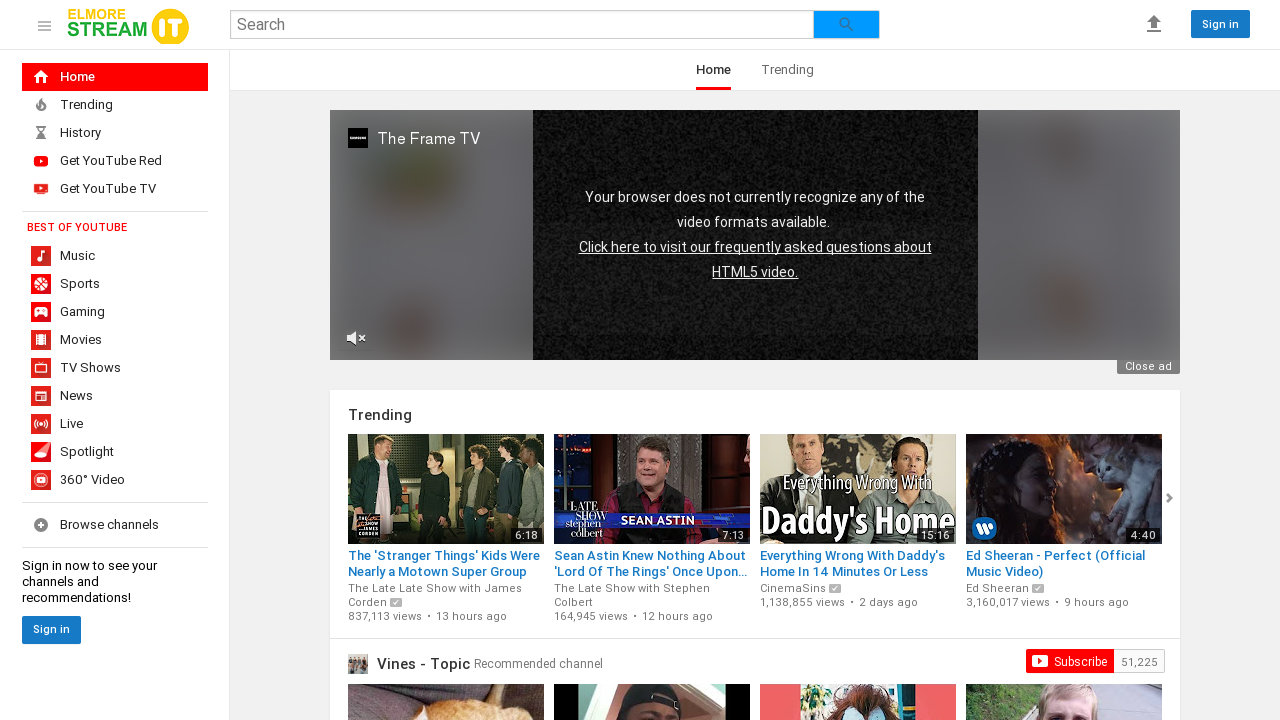Click the upload arrow icon
The width and height of the screenshot is (1280, 720).
point(1154,24)
